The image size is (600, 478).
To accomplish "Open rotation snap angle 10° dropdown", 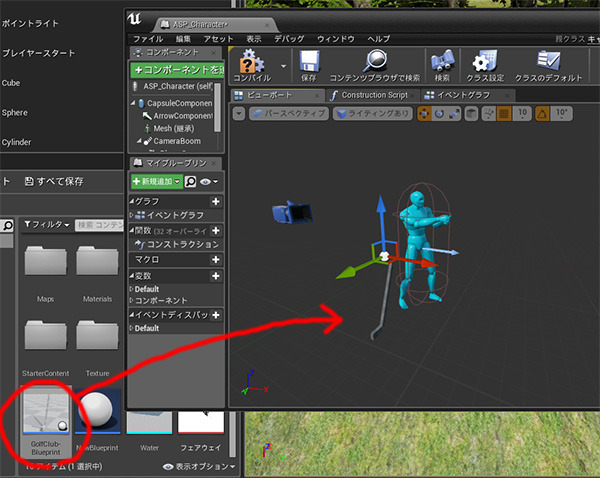I will (x=561, y=114).
